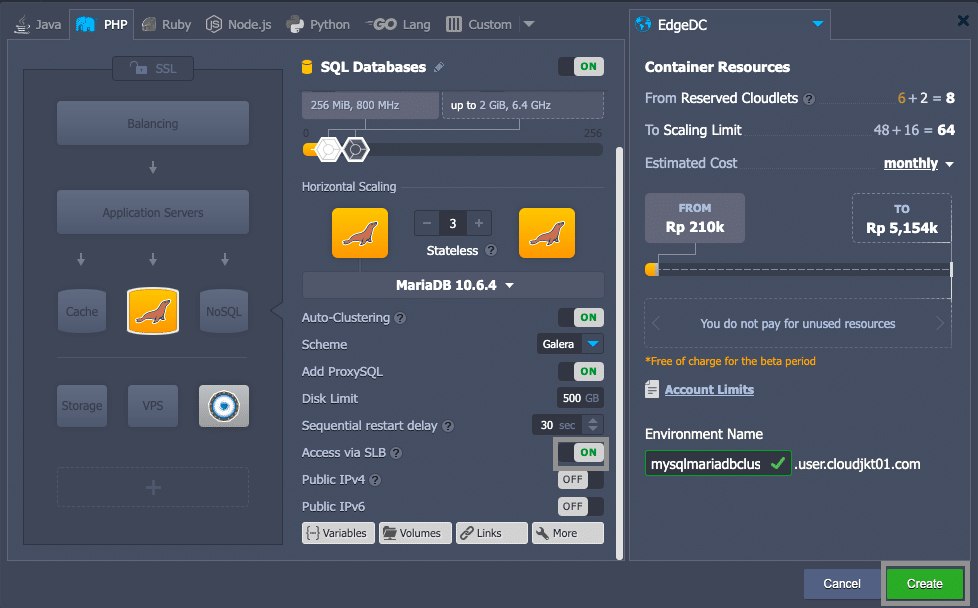Click the left MariaDB seal node icon

(x=360, y=233)
